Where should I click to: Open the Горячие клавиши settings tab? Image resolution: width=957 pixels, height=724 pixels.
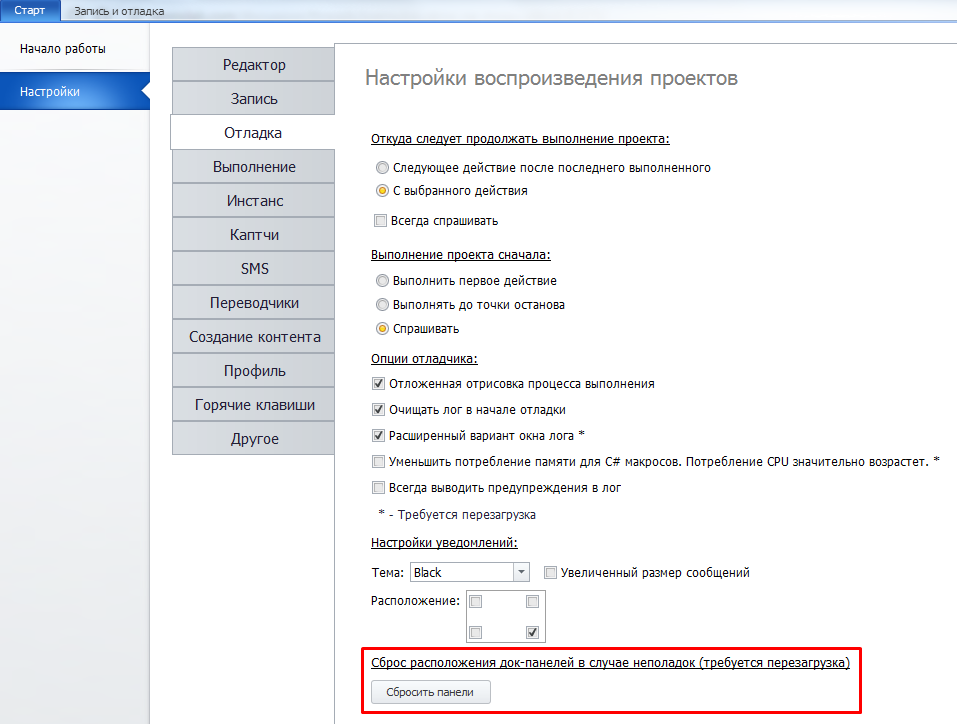click(253, 405)
